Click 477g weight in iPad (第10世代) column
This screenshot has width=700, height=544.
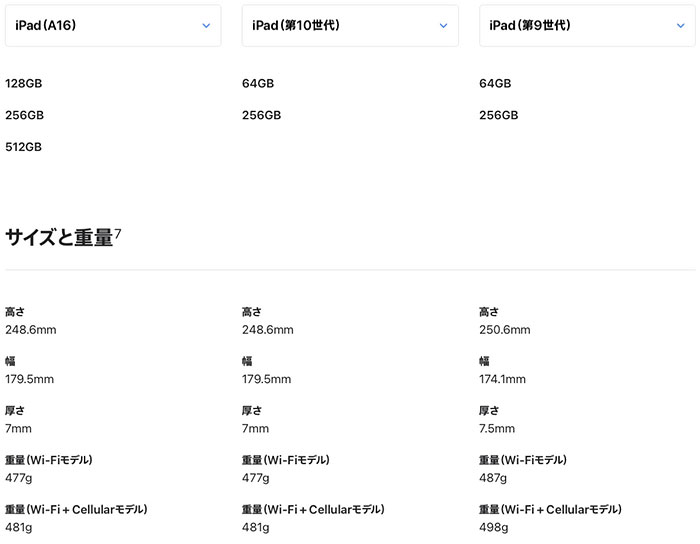click(256, 478)
